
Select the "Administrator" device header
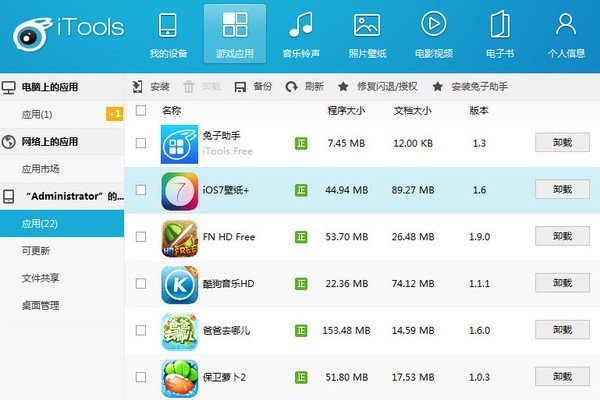point(62,196)
